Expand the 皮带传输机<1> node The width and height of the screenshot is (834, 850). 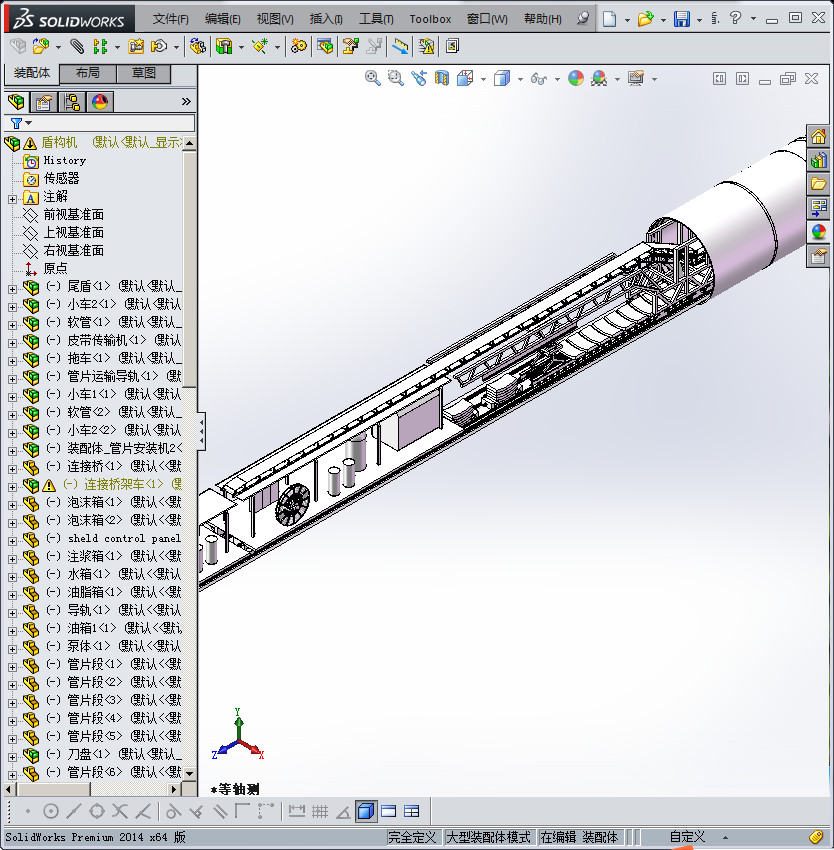[x=12, y=343]
